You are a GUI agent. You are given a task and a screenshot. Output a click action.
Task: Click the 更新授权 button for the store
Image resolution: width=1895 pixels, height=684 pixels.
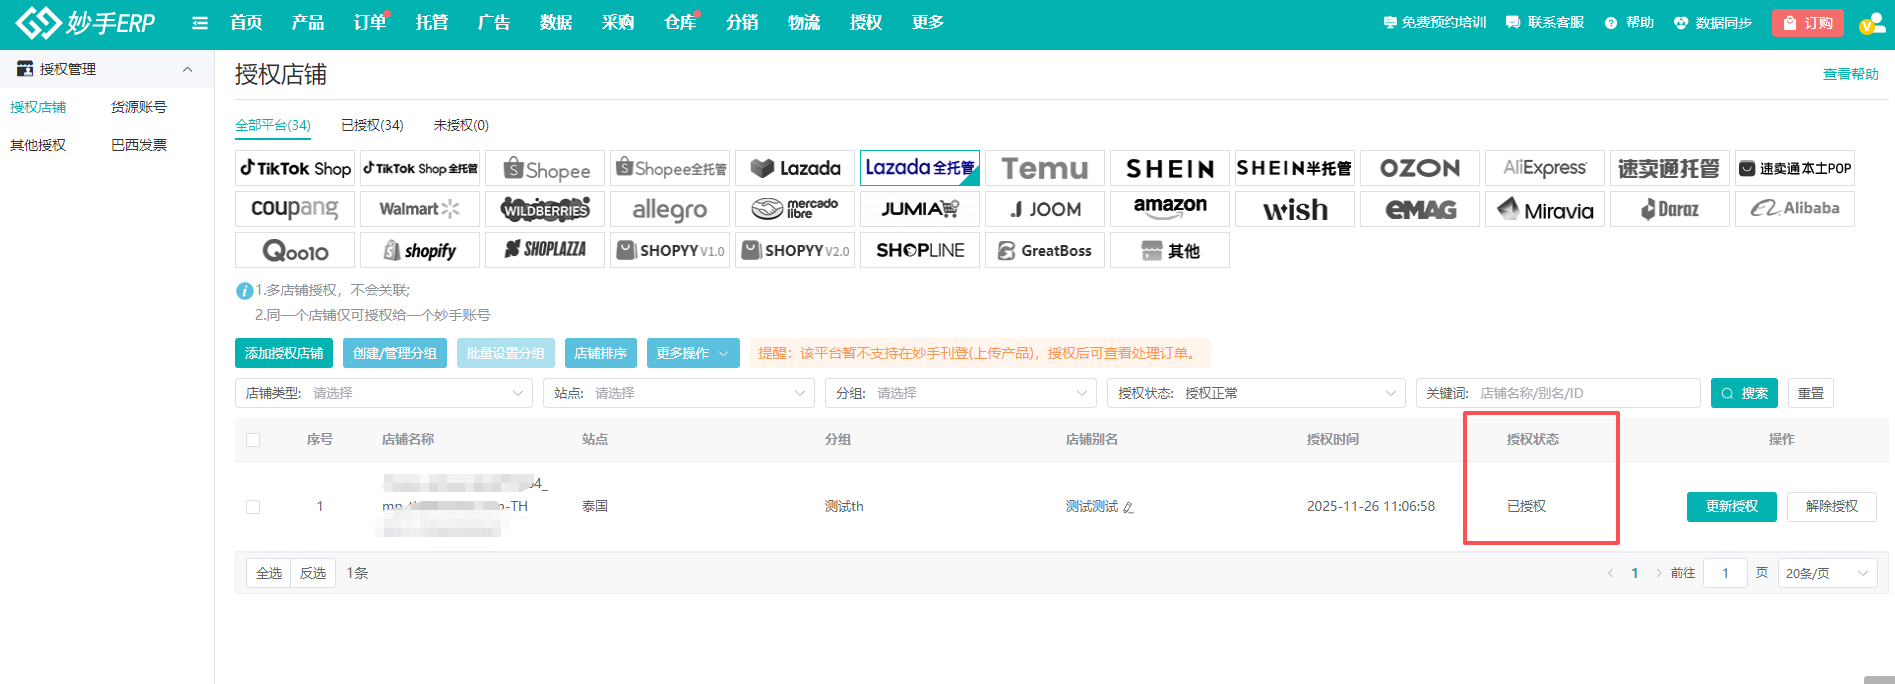click(1731, 507)
